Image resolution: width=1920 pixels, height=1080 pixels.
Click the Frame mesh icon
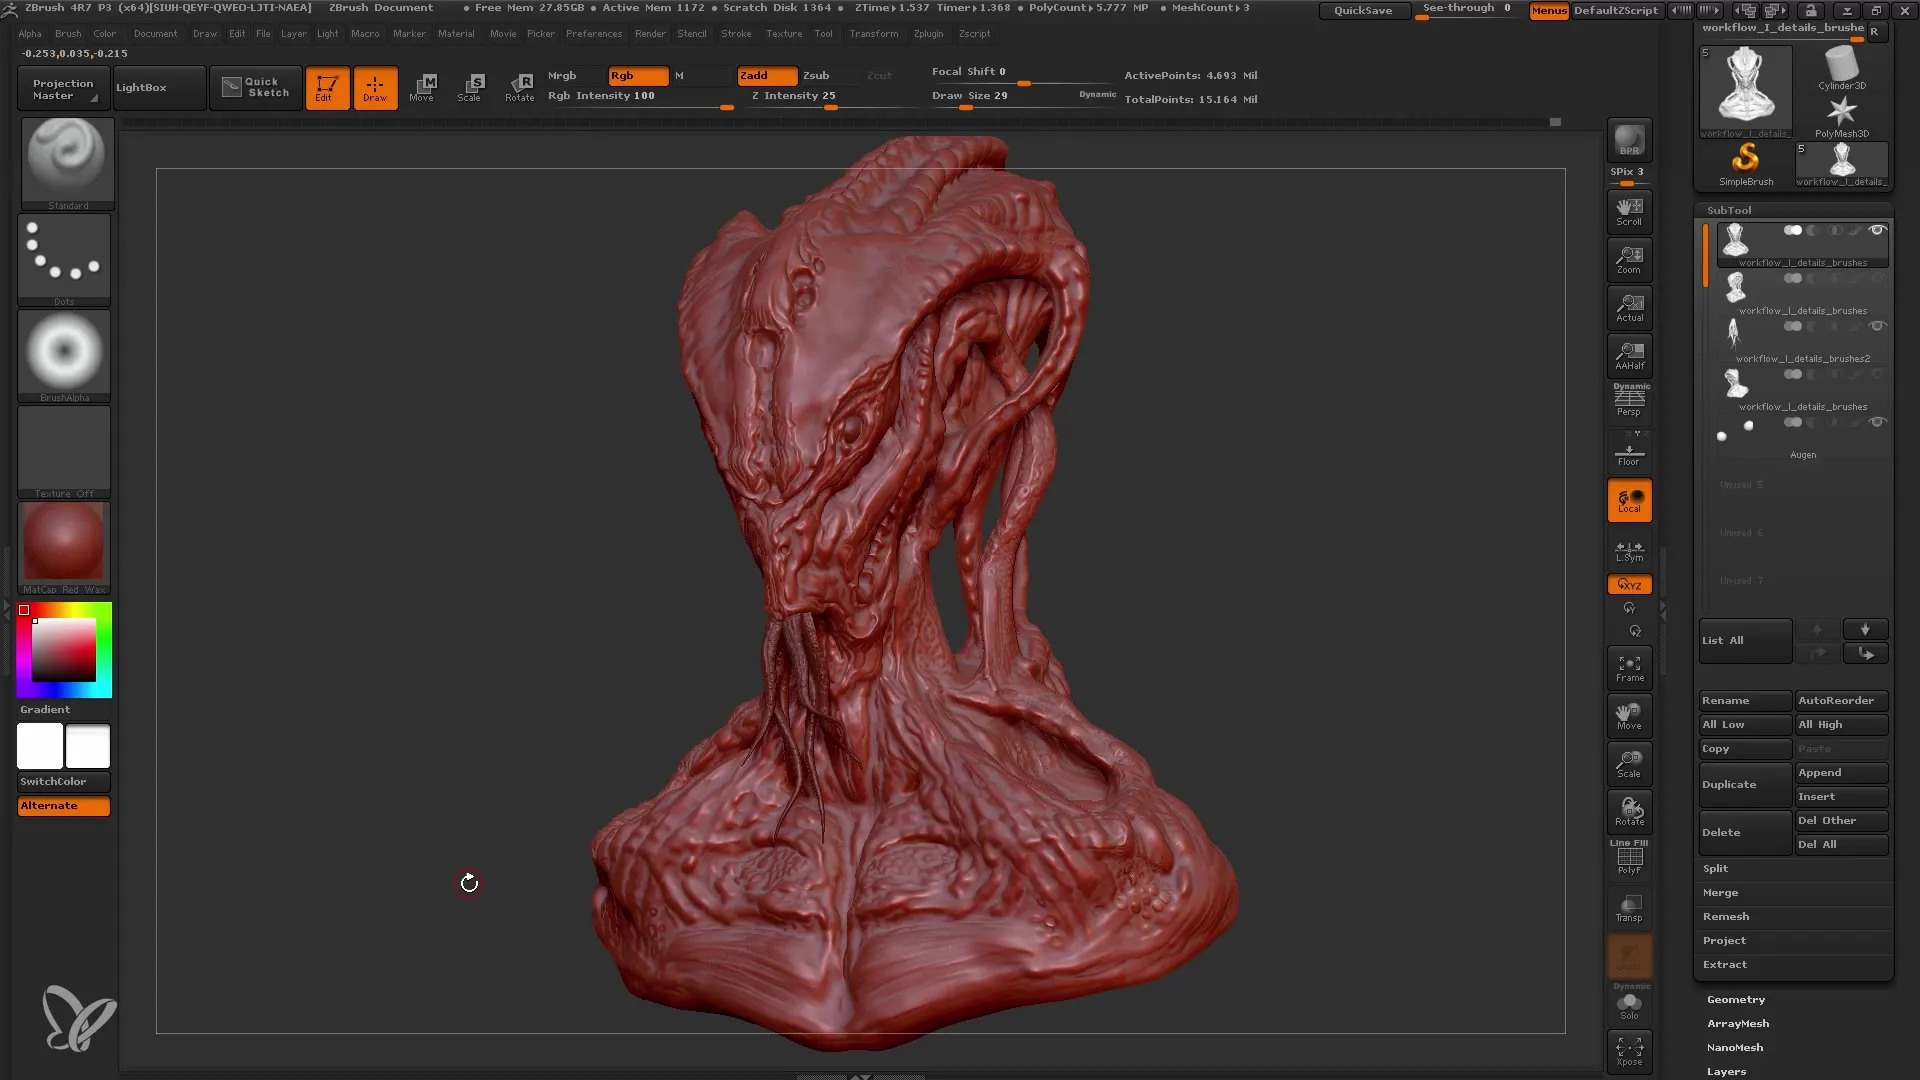pyautogui.click(x=1629, y=668)
